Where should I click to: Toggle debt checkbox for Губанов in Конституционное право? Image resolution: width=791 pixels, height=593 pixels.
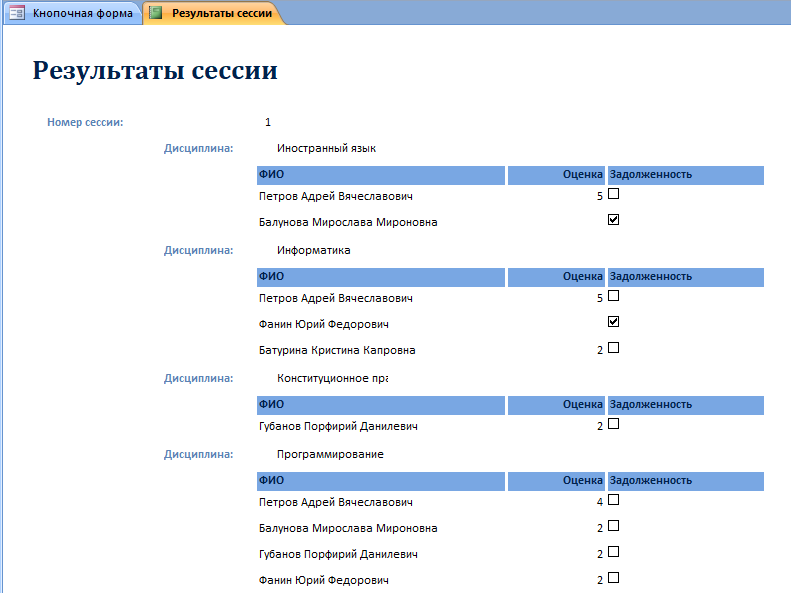[x=613, y=424]
